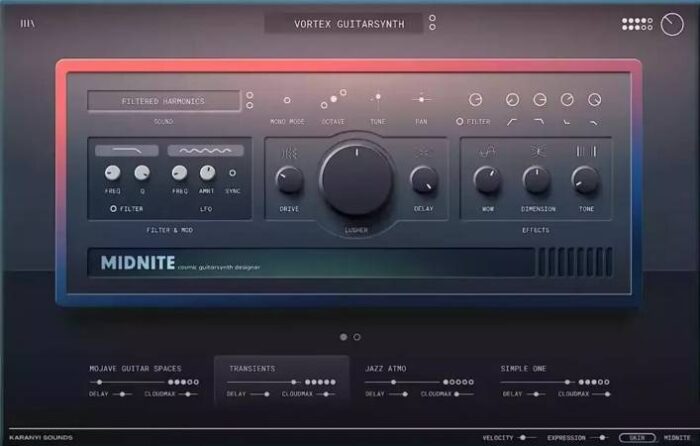Click the sound next/previous stepper dots
700x446 pixels.
[x=249, y=101]
